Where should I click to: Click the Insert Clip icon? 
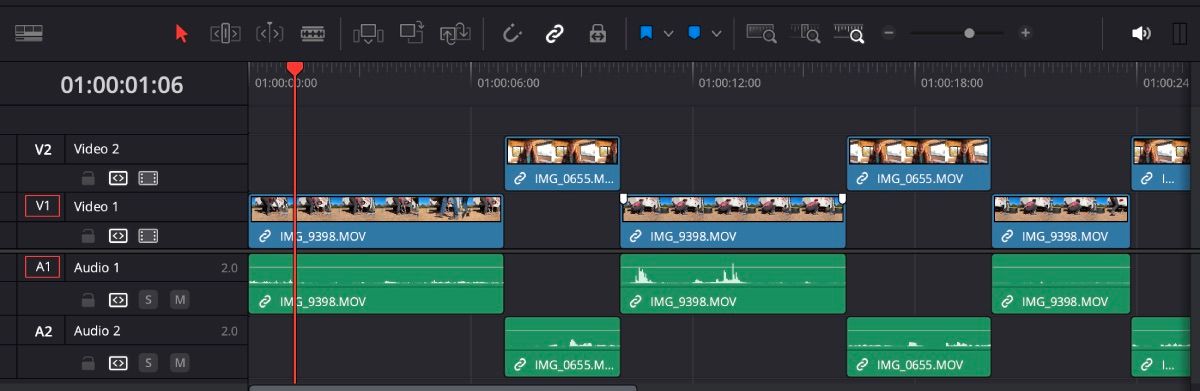(x=369, y=33)
